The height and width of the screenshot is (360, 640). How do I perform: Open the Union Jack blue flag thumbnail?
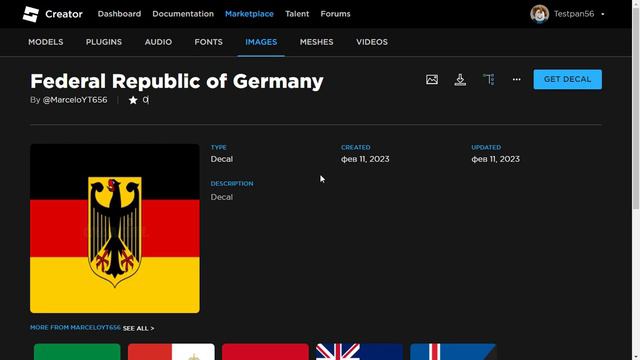point(359,351)
